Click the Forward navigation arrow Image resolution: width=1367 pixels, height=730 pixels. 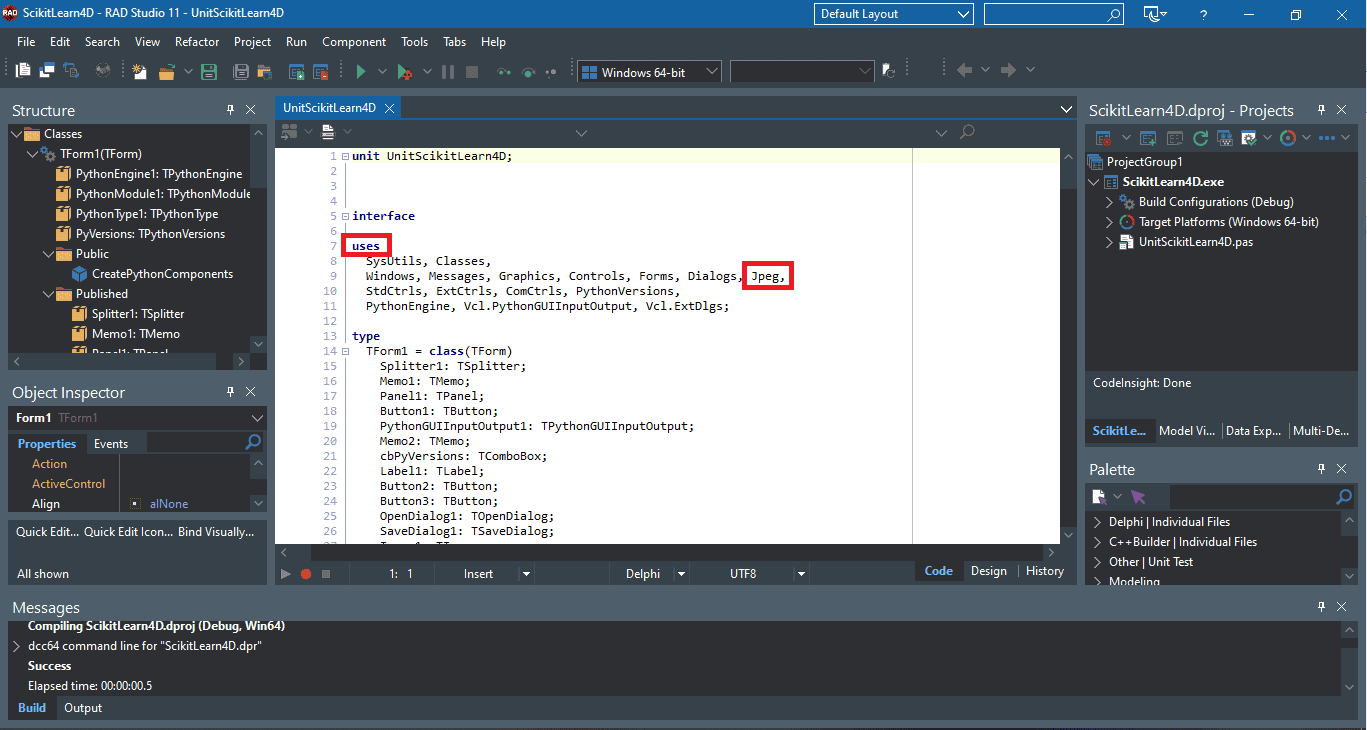point(1009,70)
